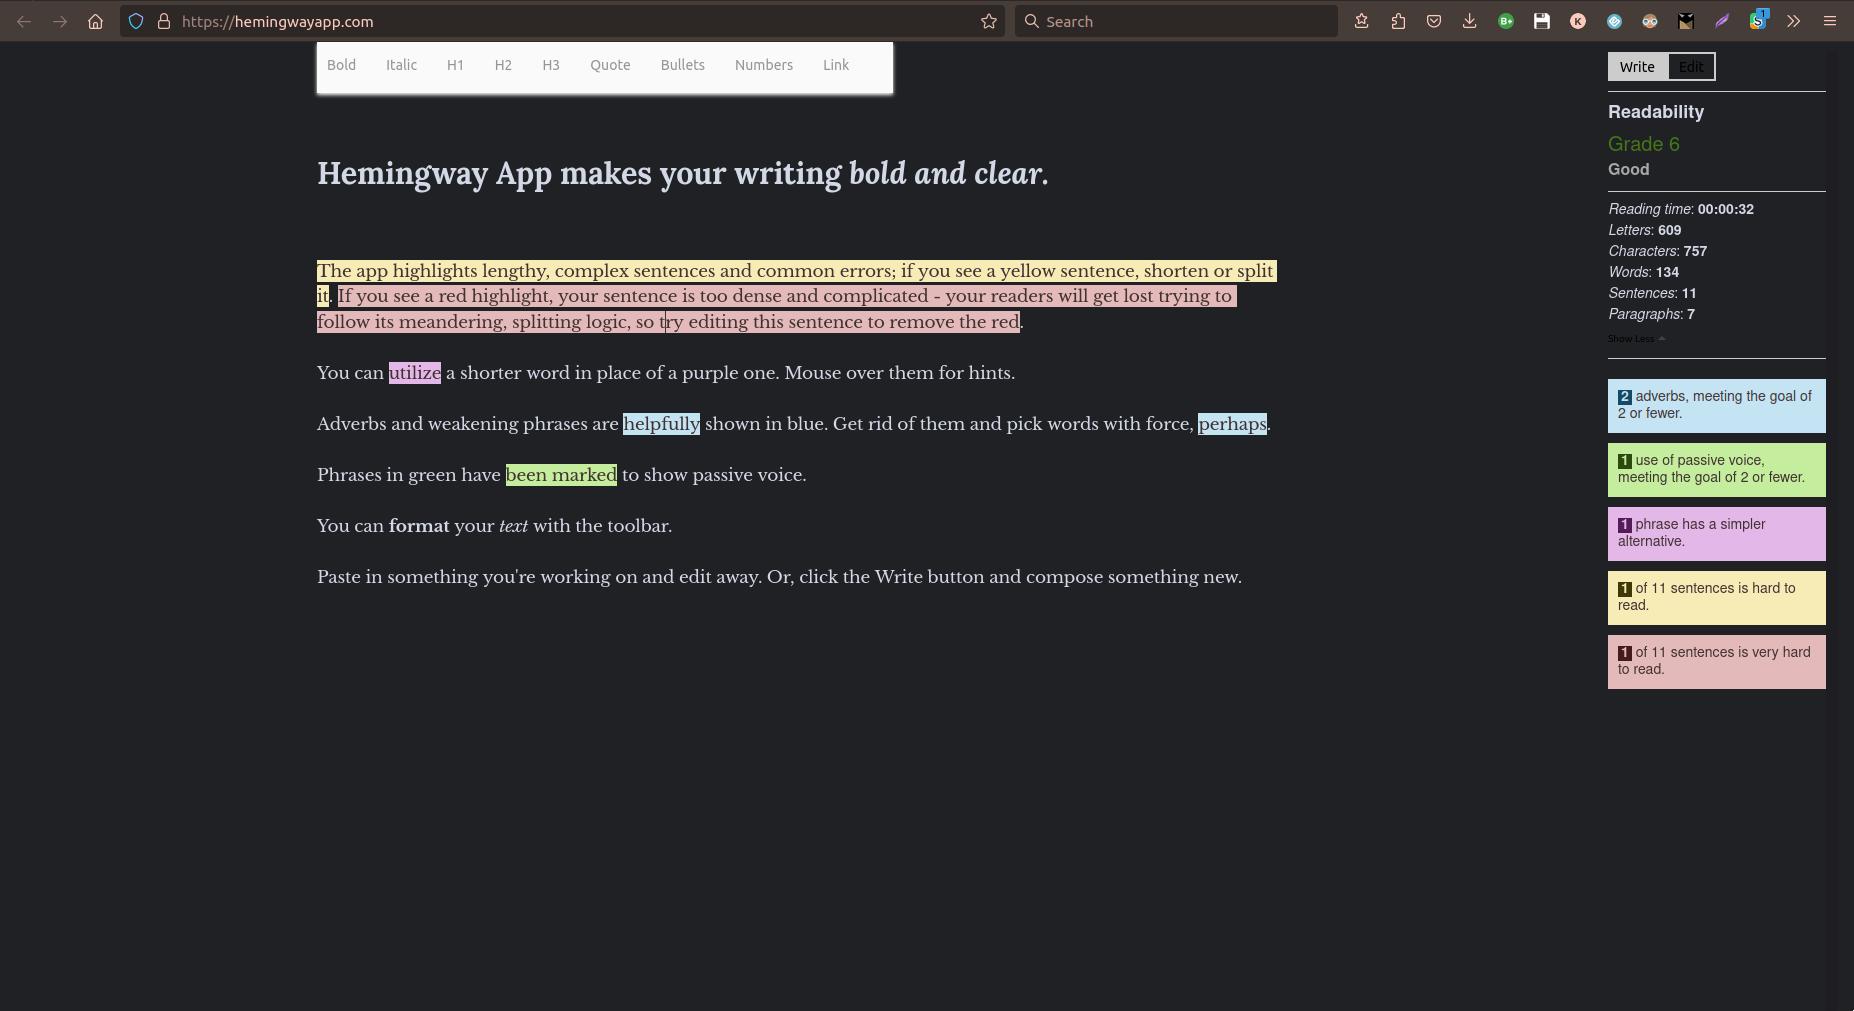Click the Reading time 00:00:32 stat
Viewport: 1854px width, 1011px height.
coord(1680,209)
